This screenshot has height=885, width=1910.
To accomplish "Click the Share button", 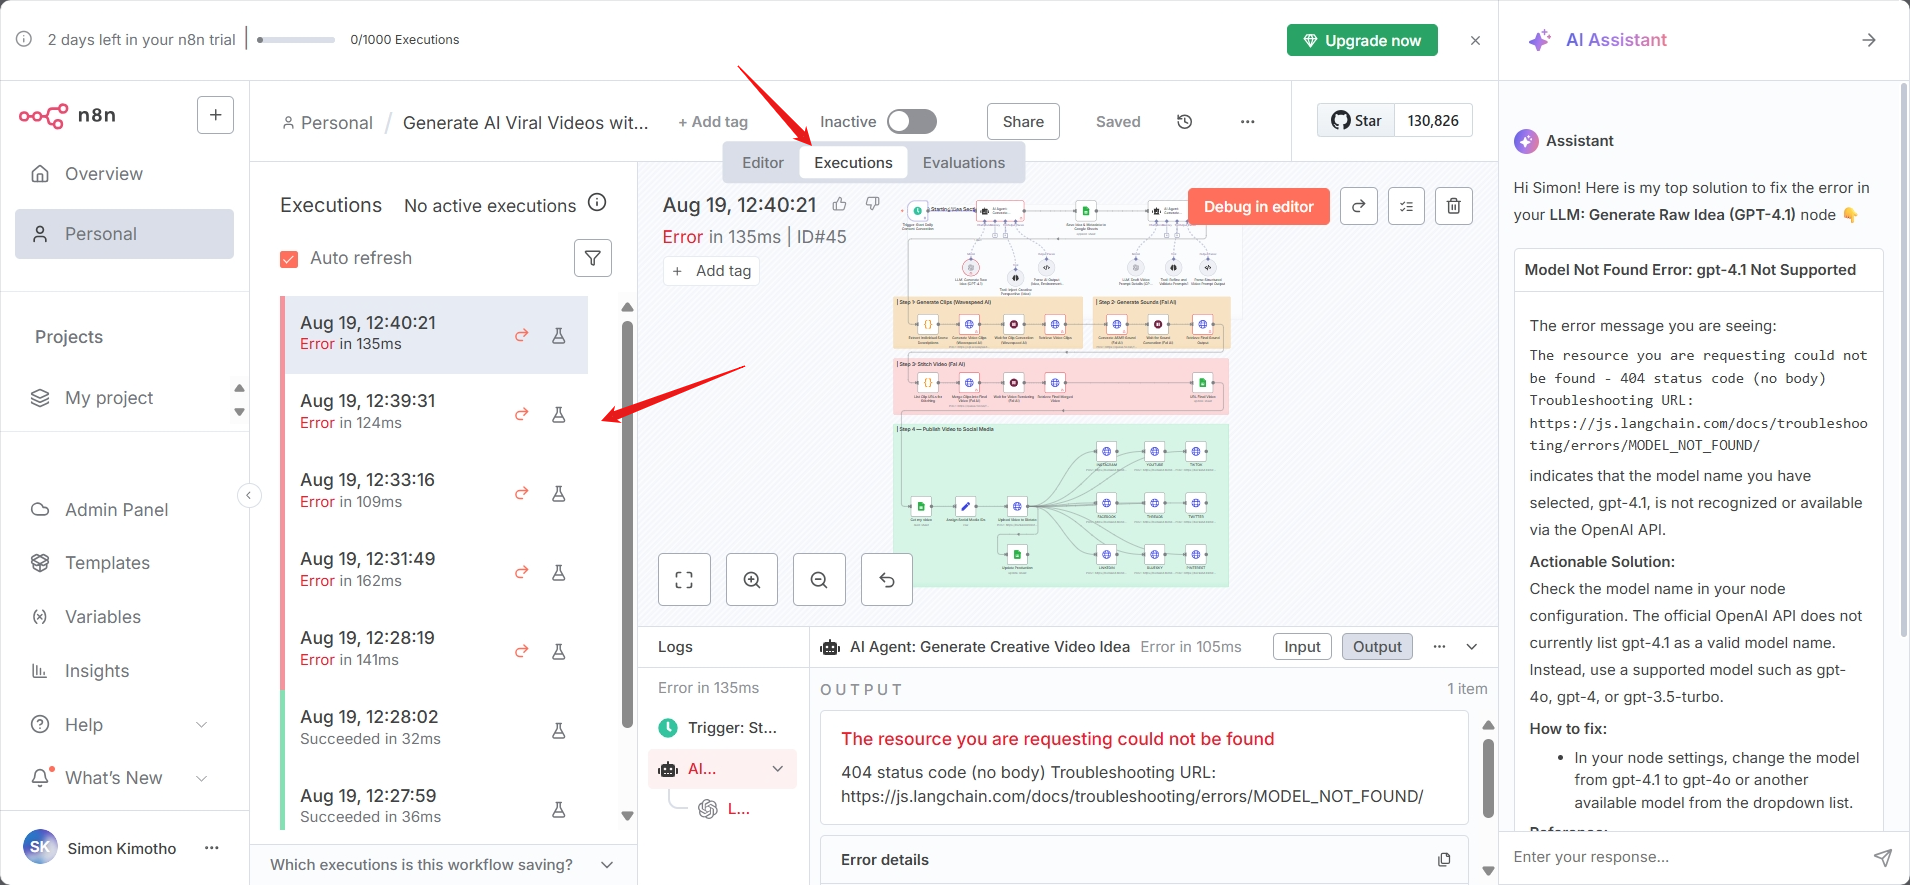I will (1023, 122).
